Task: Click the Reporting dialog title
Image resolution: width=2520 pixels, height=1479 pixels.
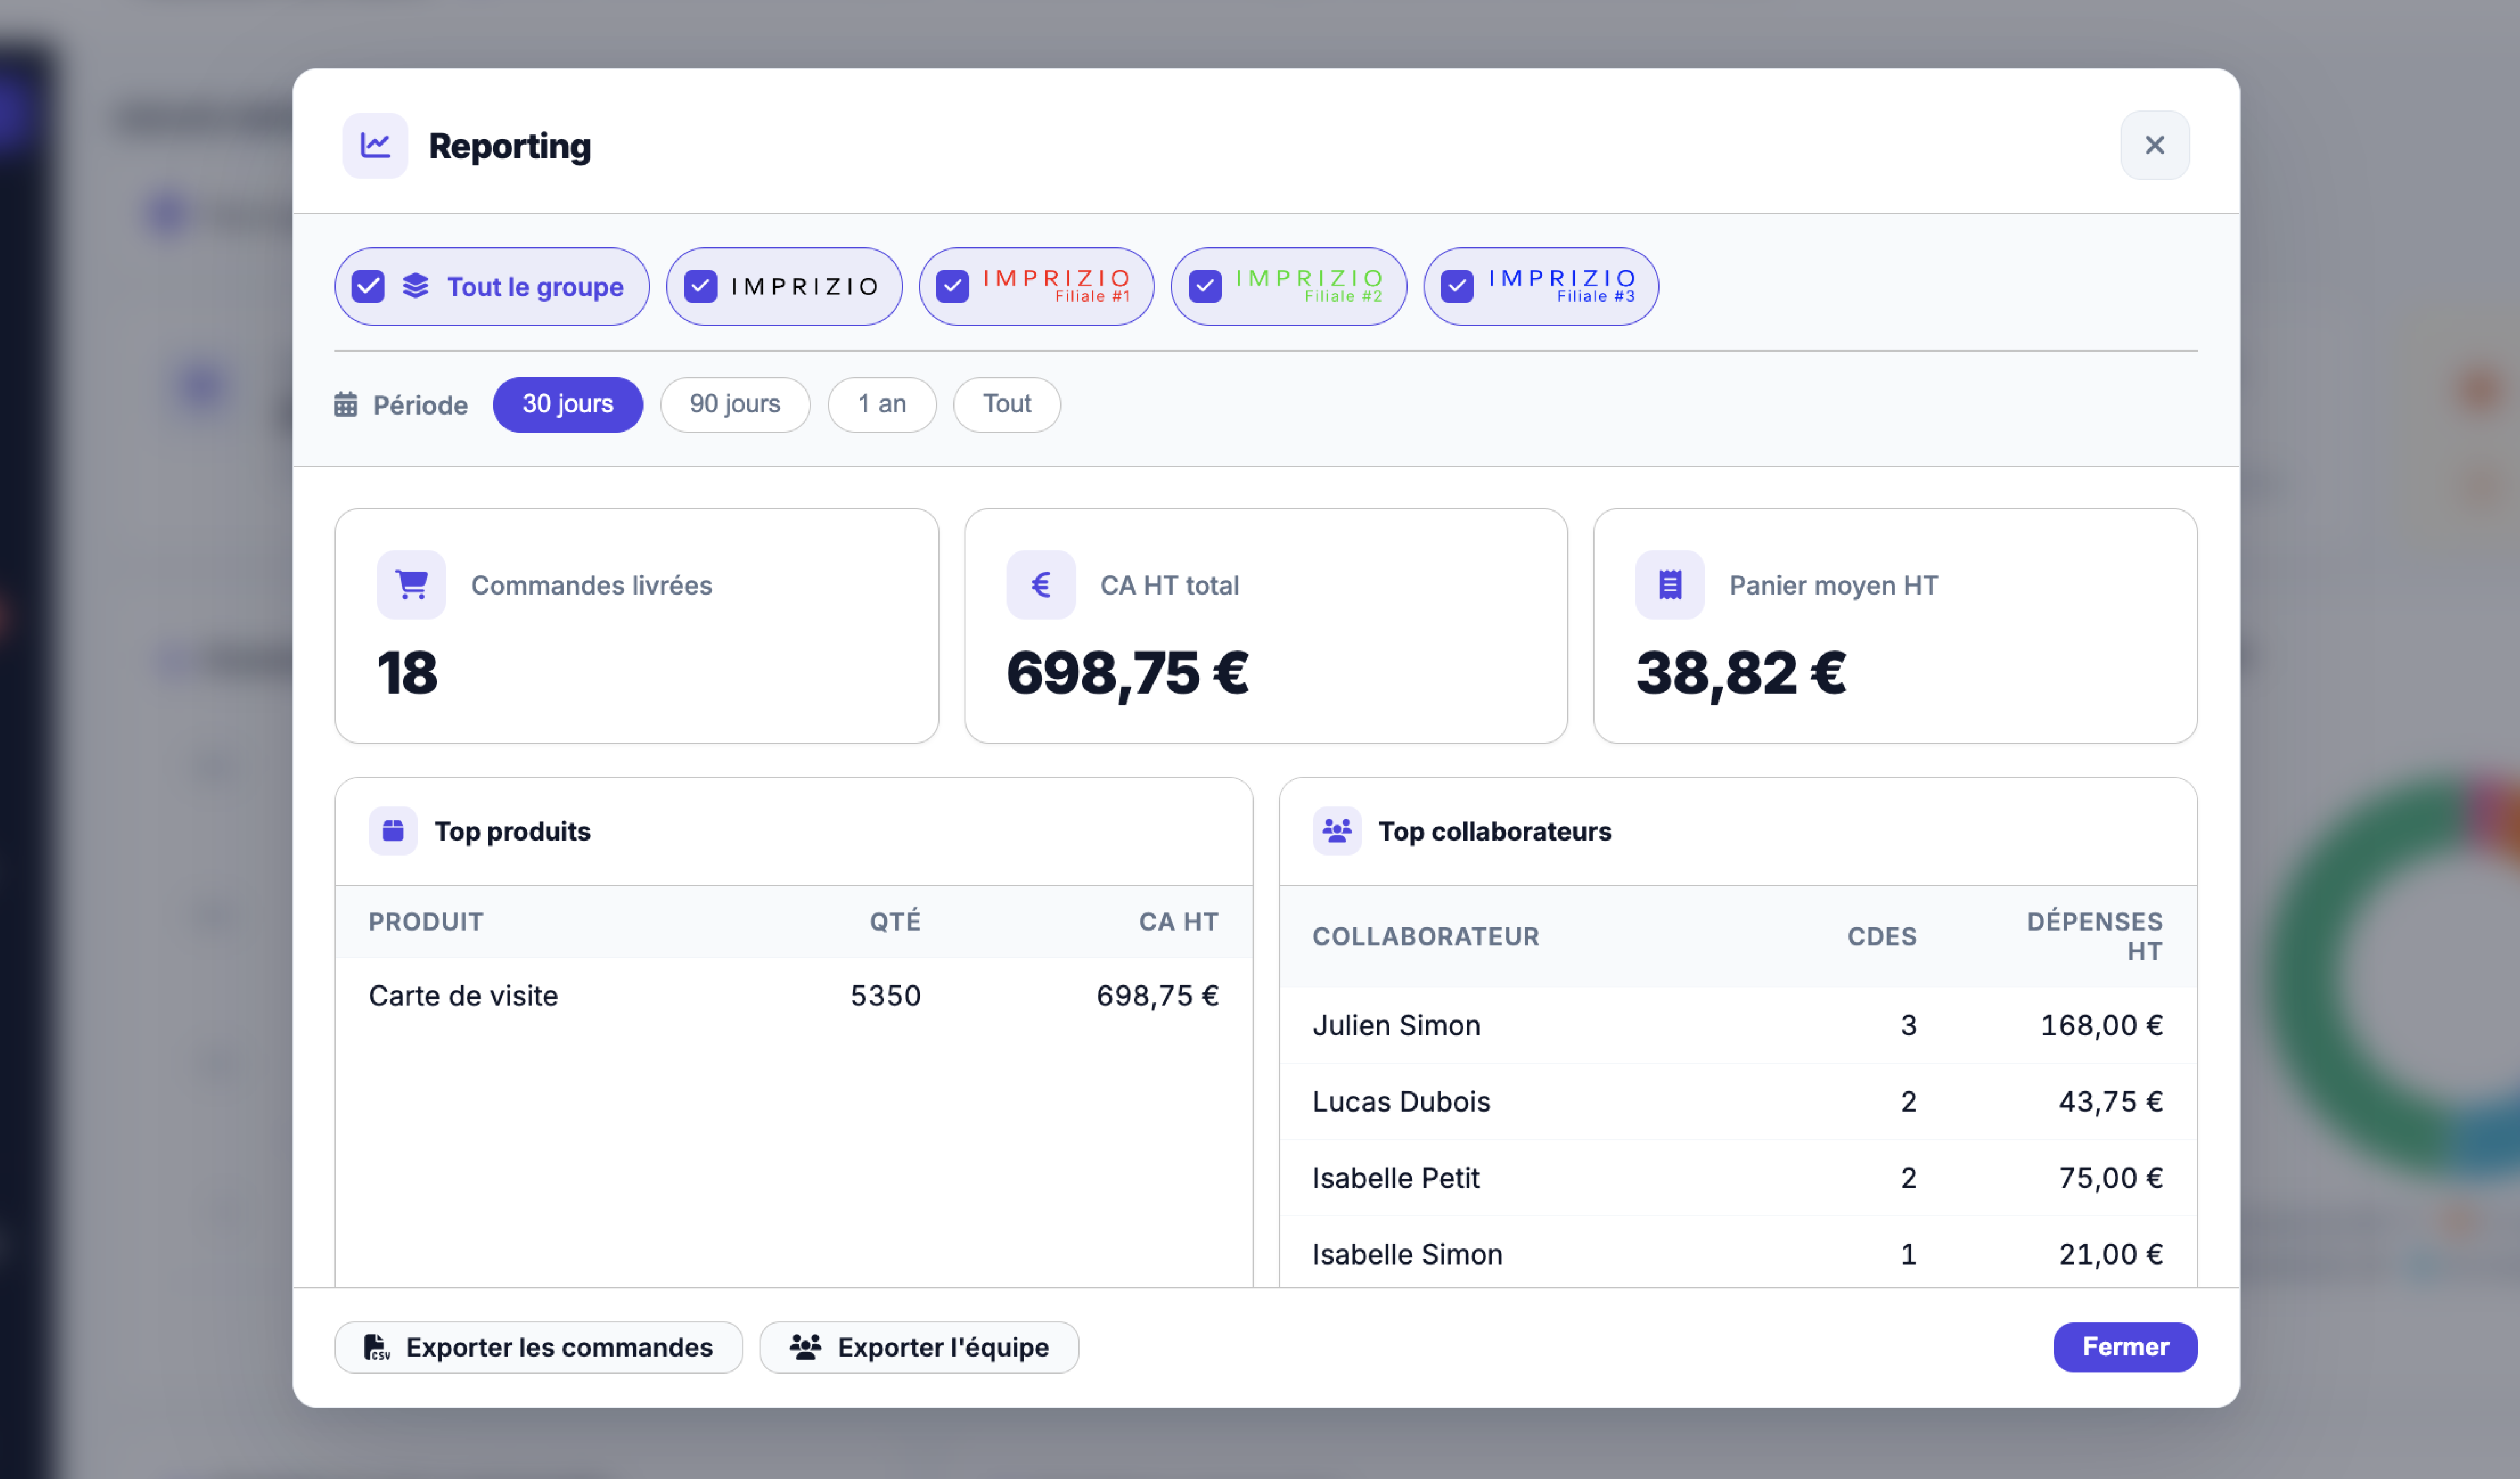Action: click(510, 146)
